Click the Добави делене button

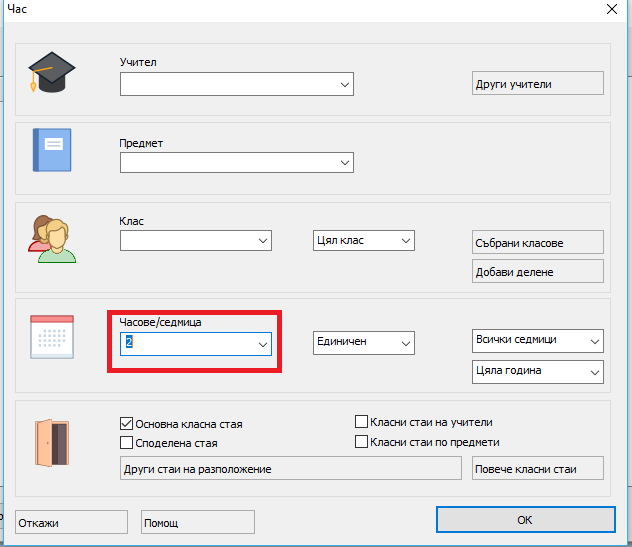pos(538,272)
